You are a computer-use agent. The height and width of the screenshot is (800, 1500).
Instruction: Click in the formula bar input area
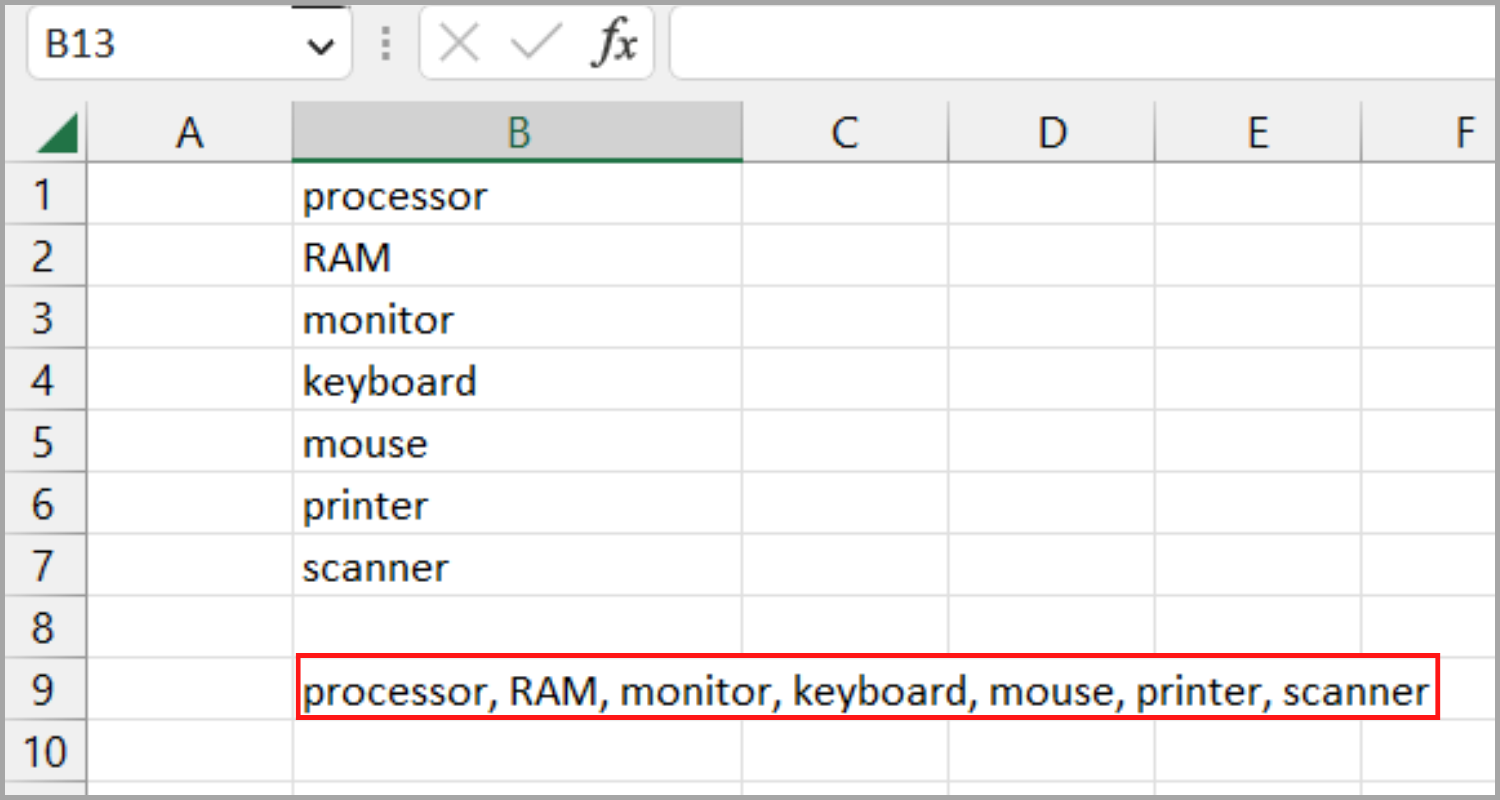(1080, 45)
